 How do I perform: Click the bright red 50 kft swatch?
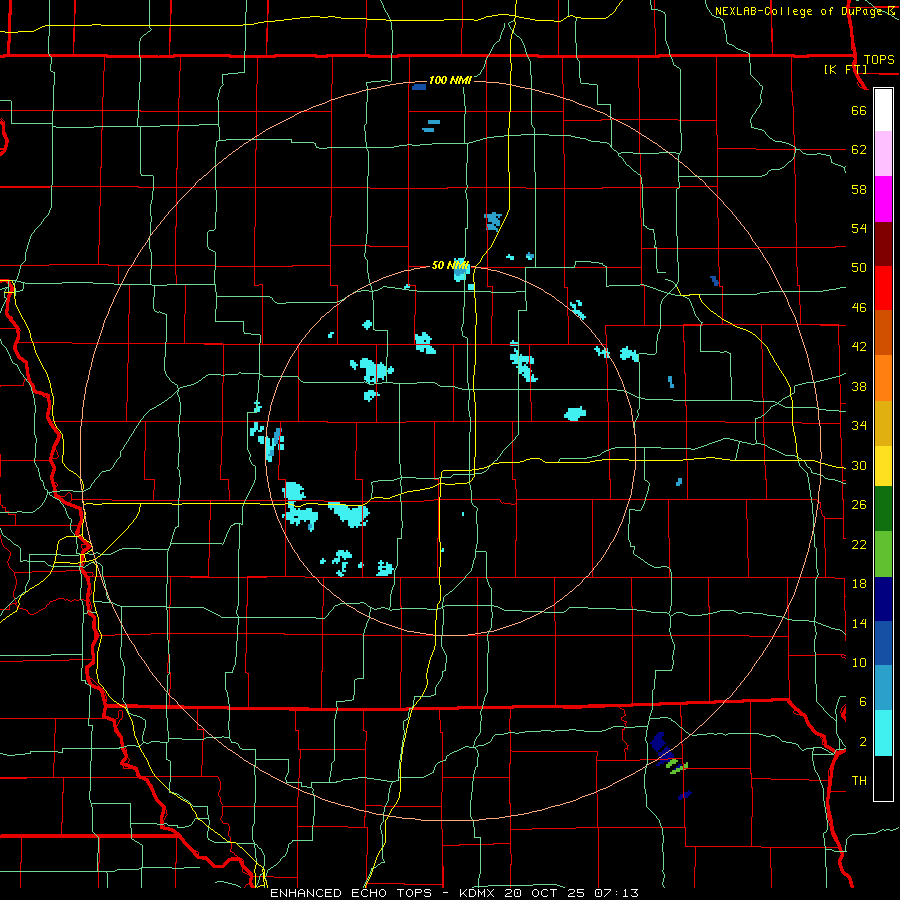(883, 288)
